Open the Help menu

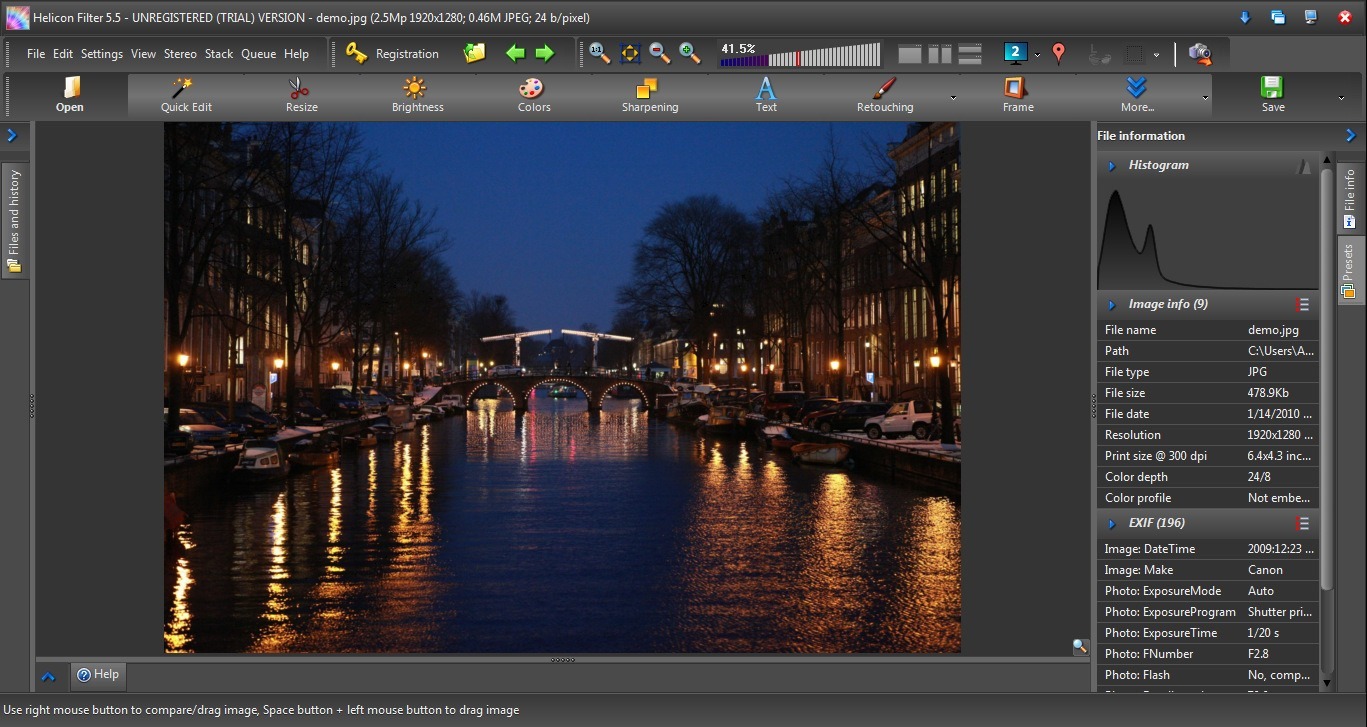click(296, 54)
